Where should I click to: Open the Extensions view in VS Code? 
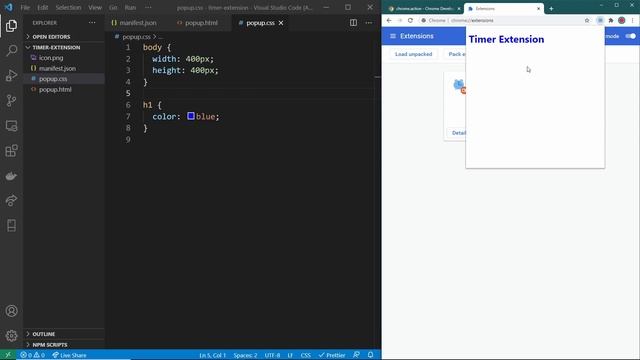[x=11, y=151]
